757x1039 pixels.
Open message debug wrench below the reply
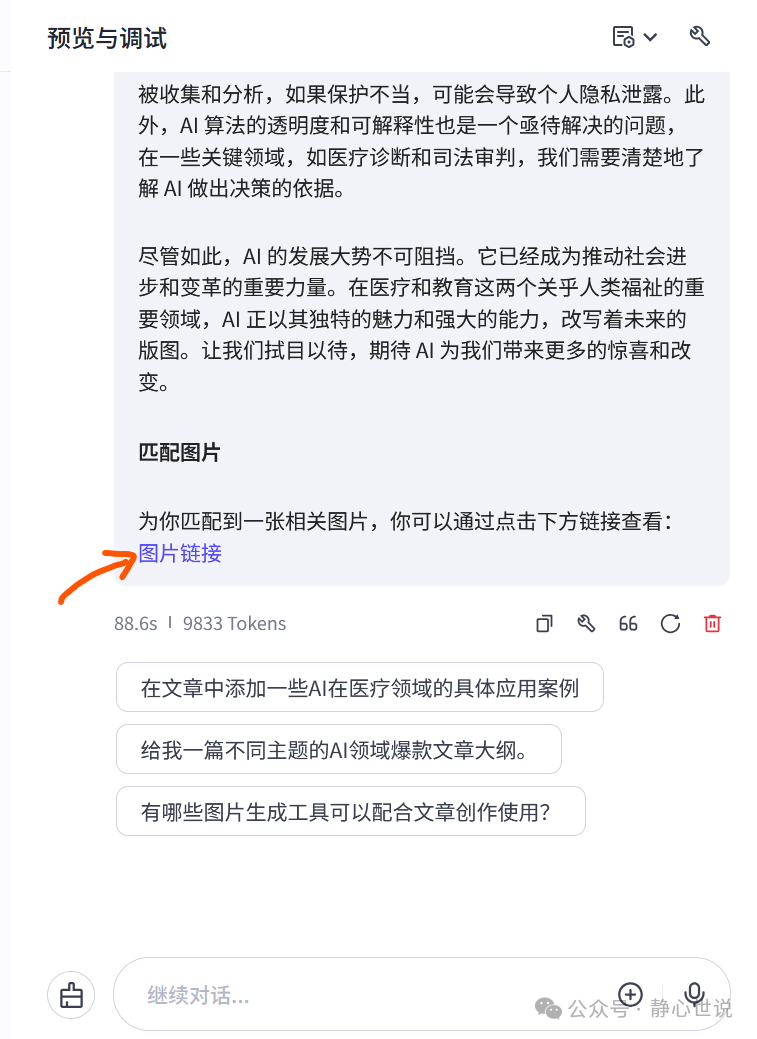point(586,624)
